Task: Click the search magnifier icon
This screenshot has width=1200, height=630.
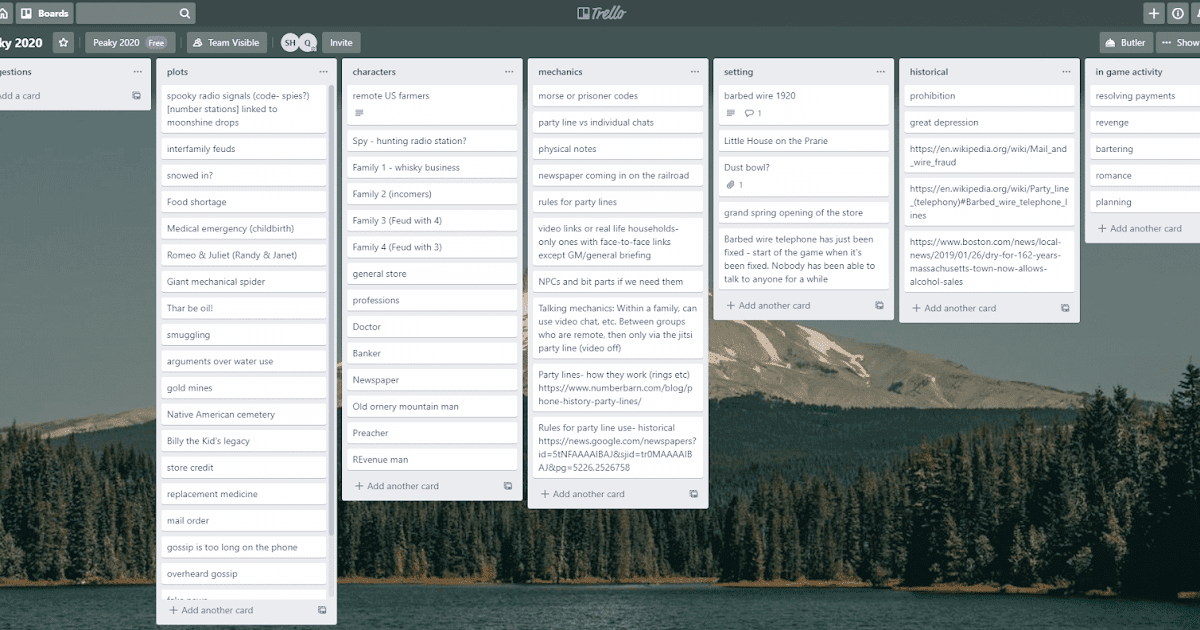Action: (x=185, y=13)
